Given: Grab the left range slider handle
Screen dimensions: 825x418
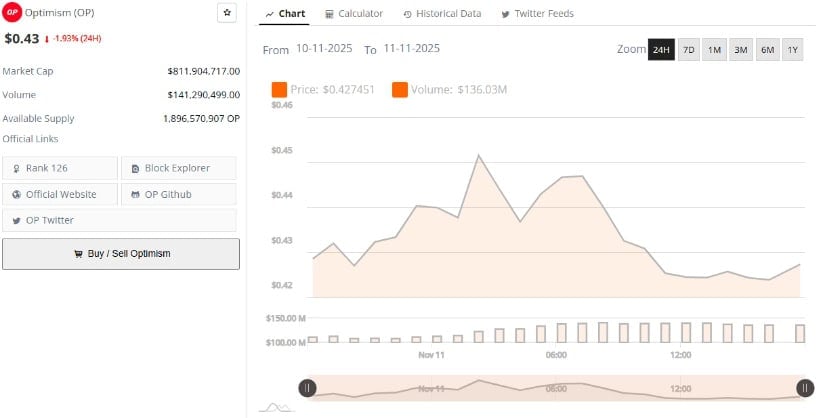Looking at the screenshot, I should 308,388.
